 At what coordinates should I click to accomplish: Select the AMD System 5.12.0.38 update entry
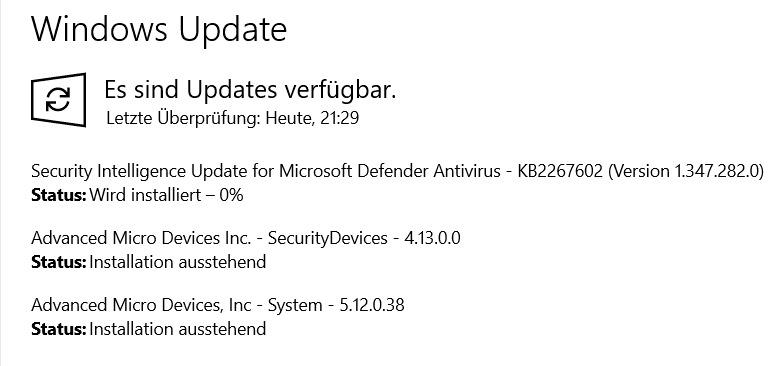218,305
